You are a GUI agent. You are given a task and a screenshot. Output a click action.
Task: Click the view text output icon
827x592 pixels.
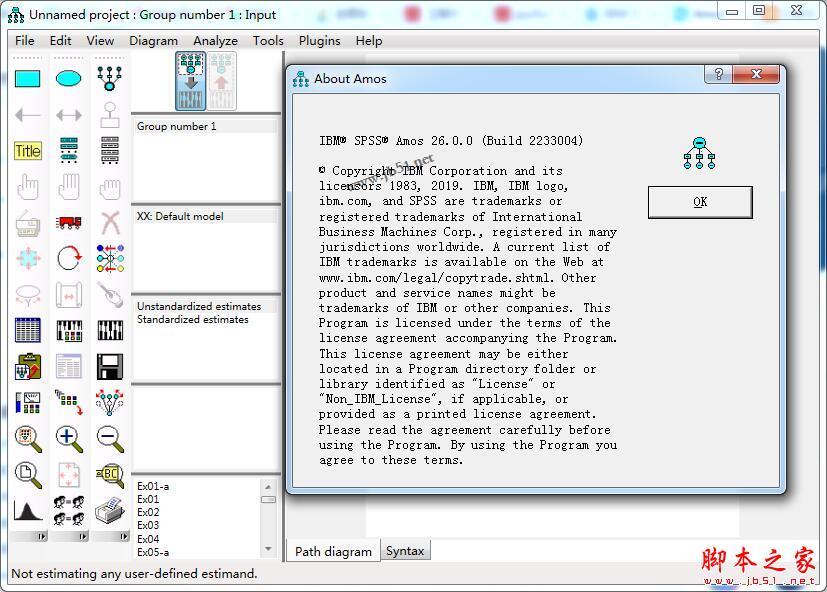(69, 366)
